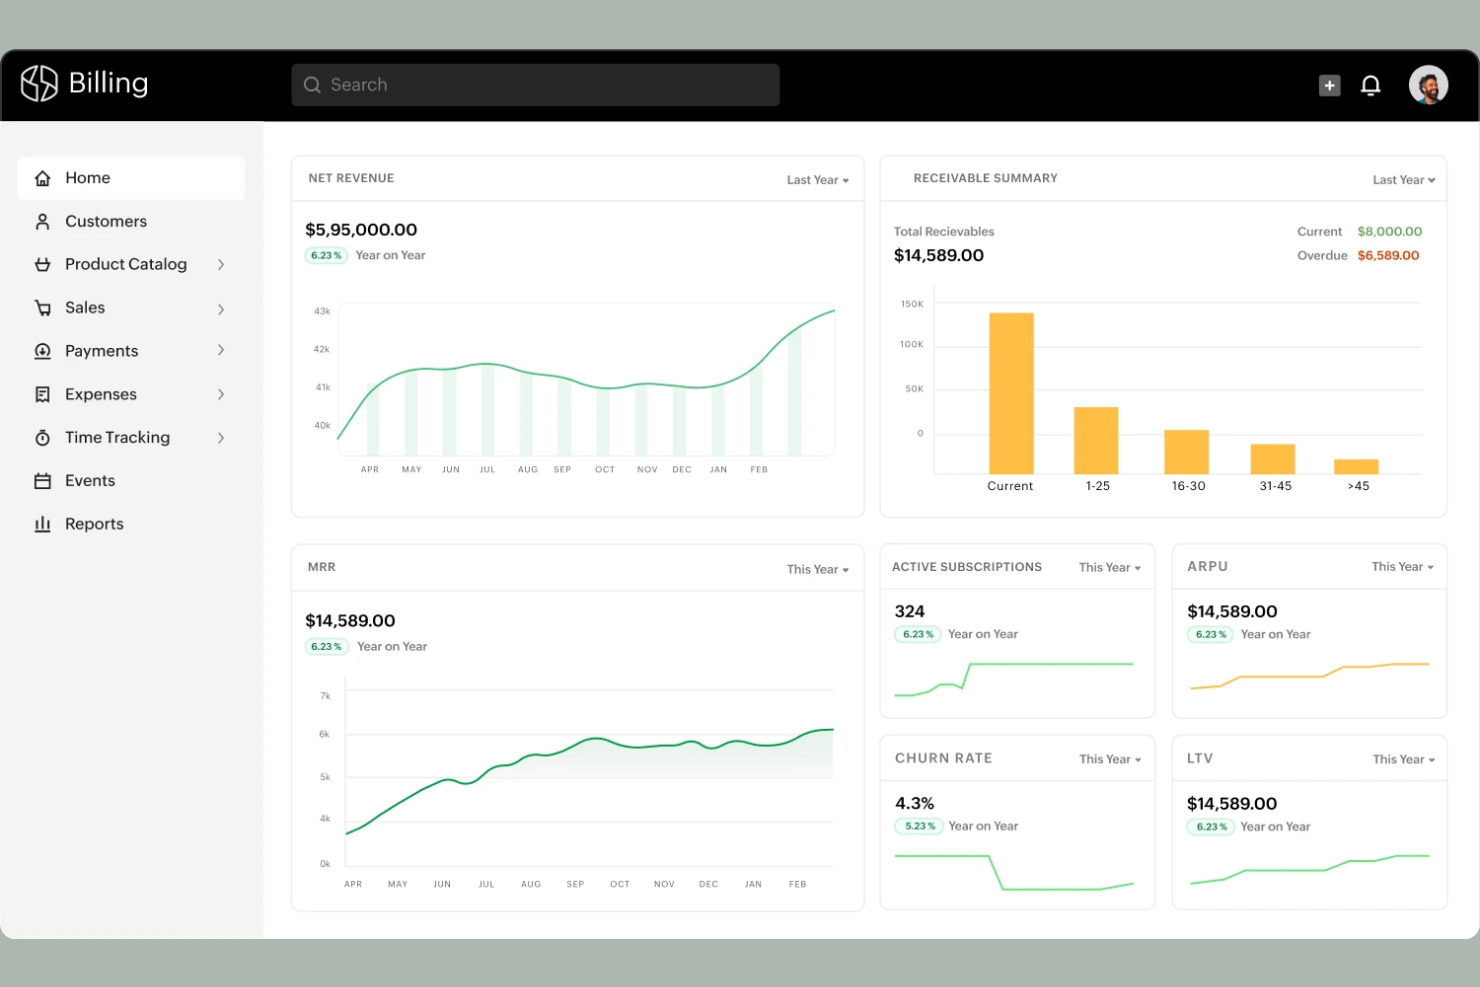Open Active Subscriptions This Year dropdown
Image resolution: width=1480 pixels, height=987 pixels.
click(1110, 567)
